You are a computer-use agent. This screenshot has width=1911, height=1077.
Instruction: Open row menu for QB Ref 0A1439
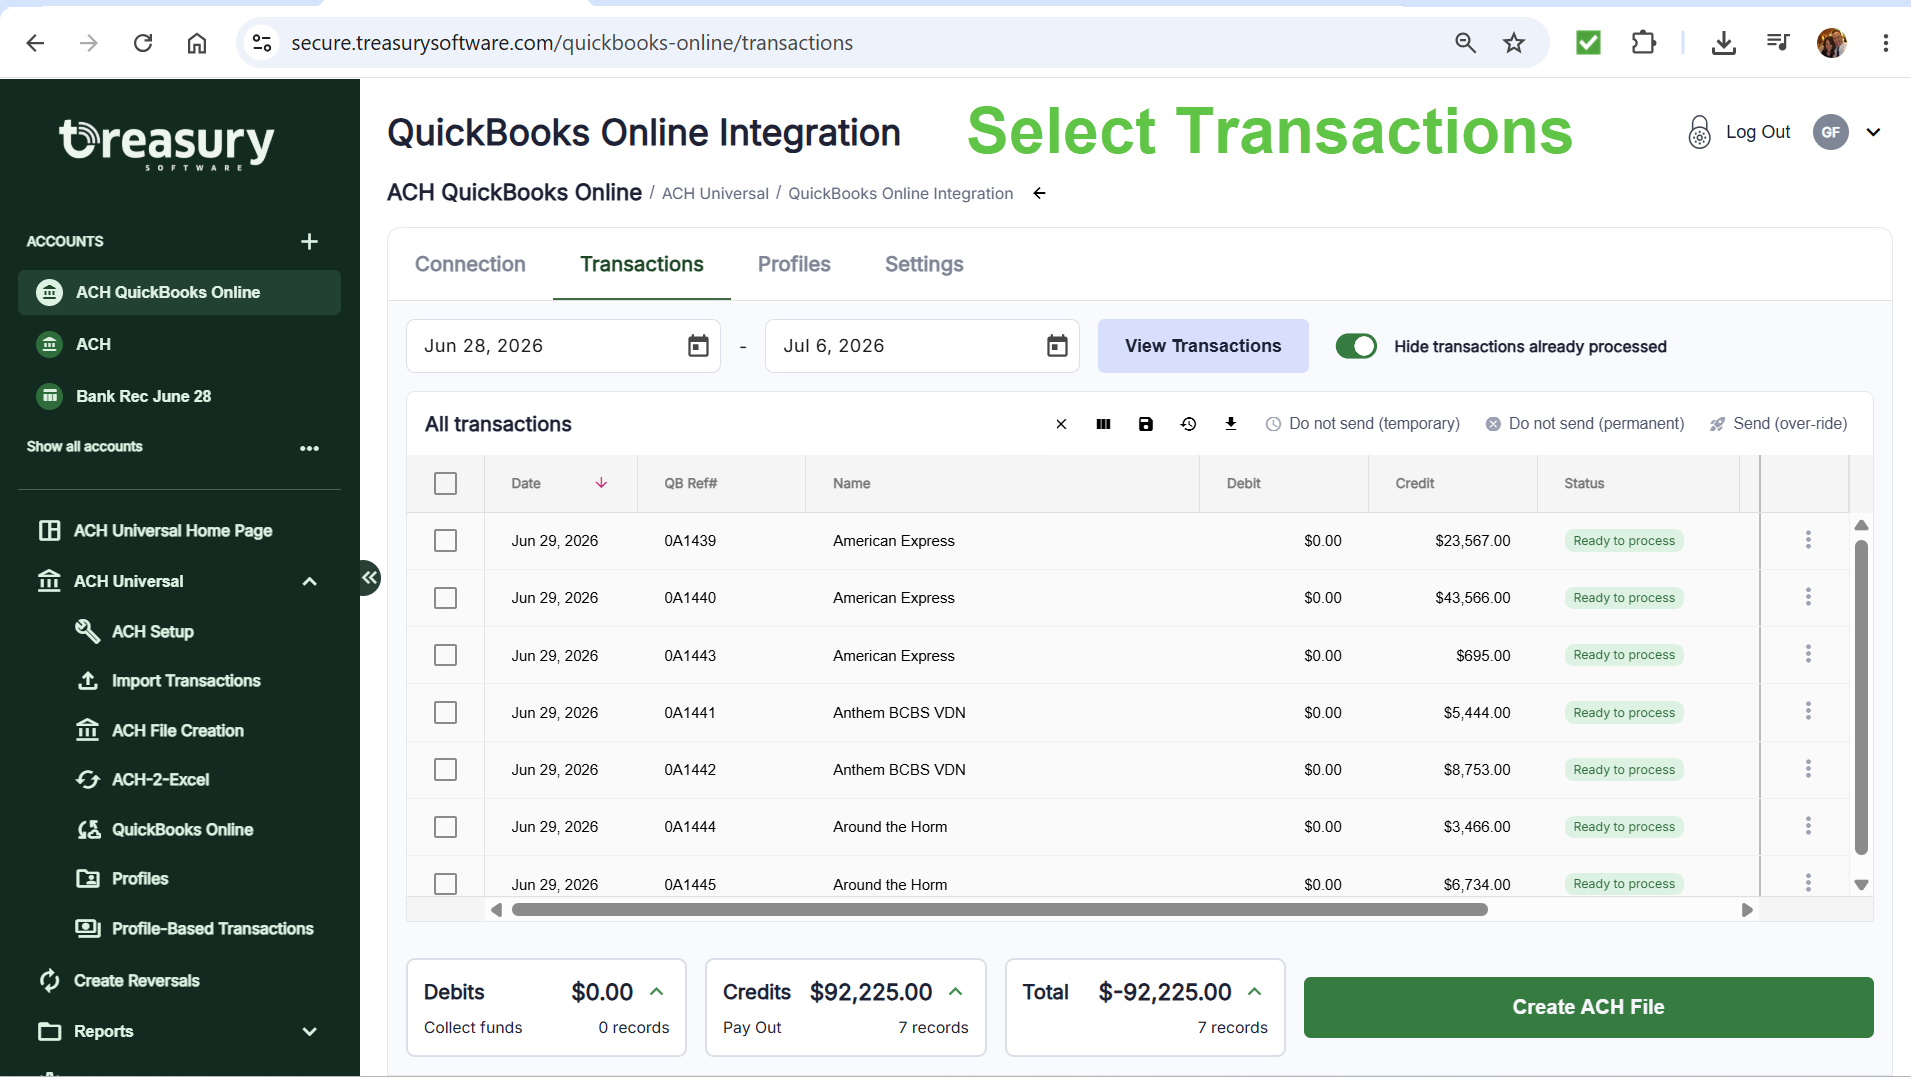1808,540
